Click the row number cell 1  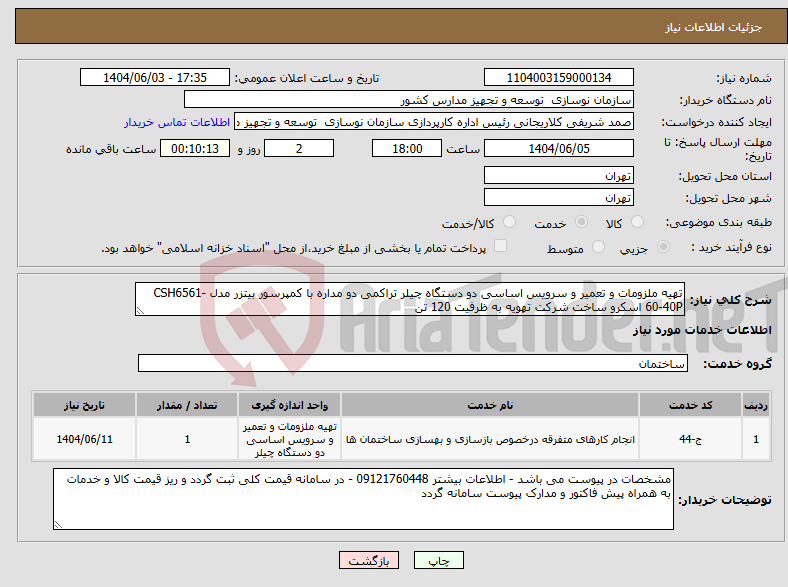756,439
